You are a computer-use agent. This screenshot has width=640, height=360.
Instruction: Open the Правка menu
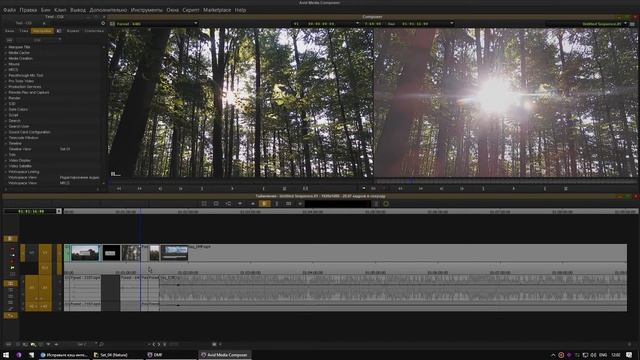click(x=28, y=10)
